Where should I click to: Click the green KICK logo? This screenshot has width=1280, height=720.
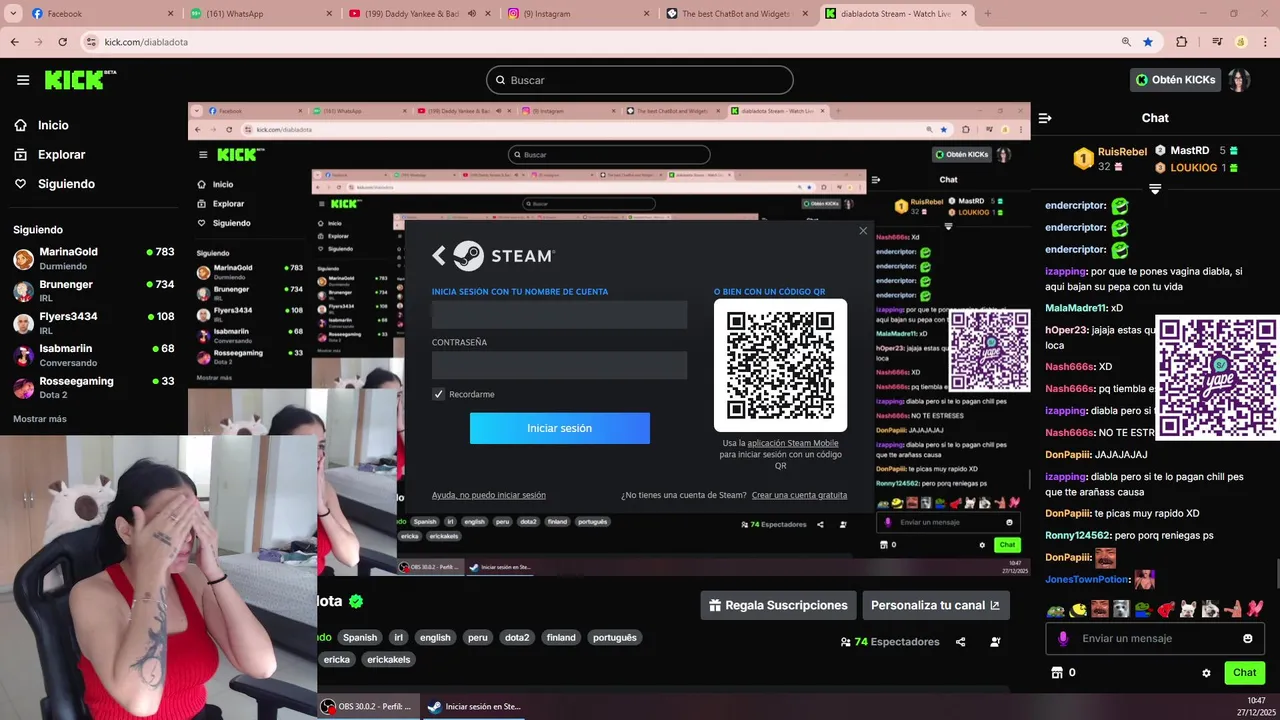[x=80, y=80]
